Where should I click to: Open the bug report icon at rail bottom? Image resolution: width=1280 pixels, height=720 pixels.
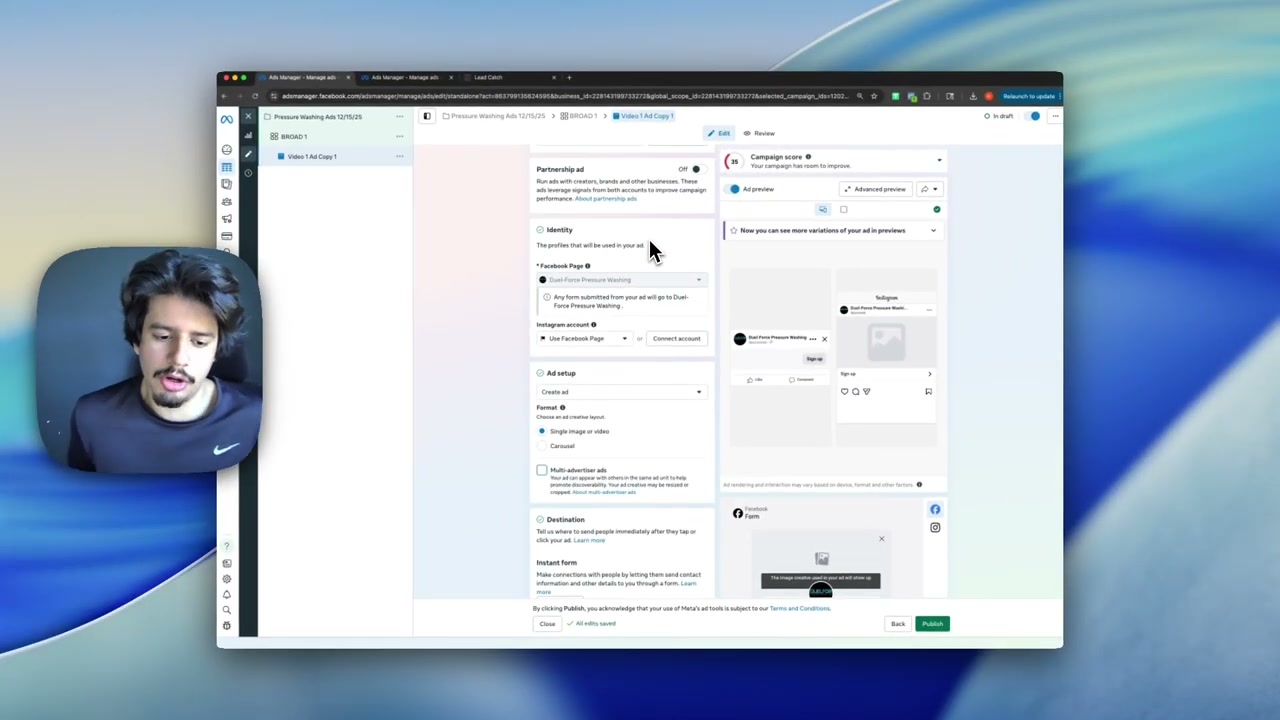(227, 626)
